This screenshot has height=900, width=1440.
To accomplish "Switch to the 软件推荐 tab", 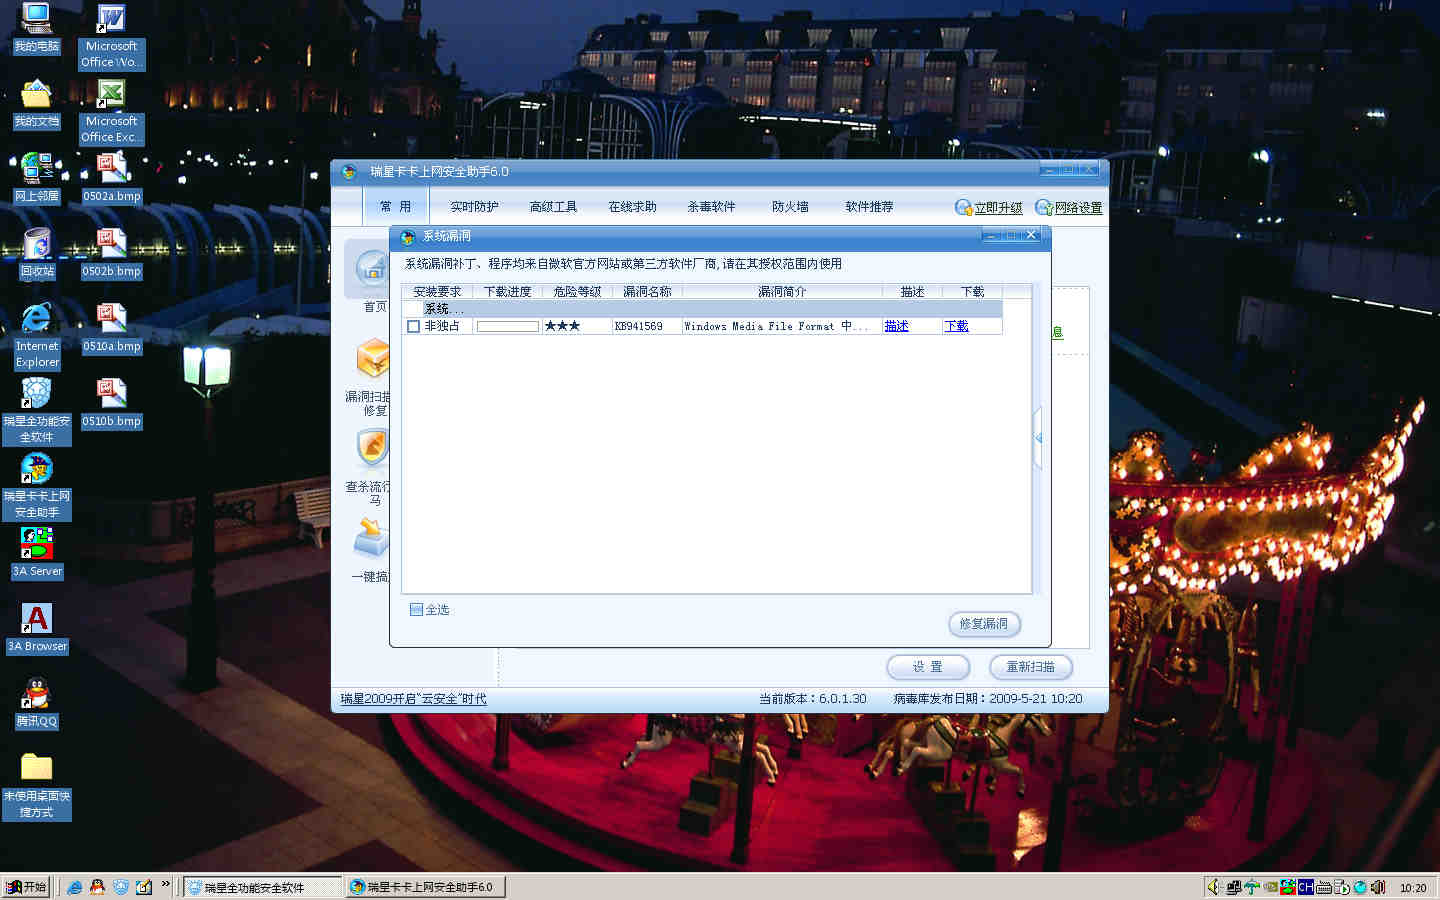I will [x=869, y=207].
